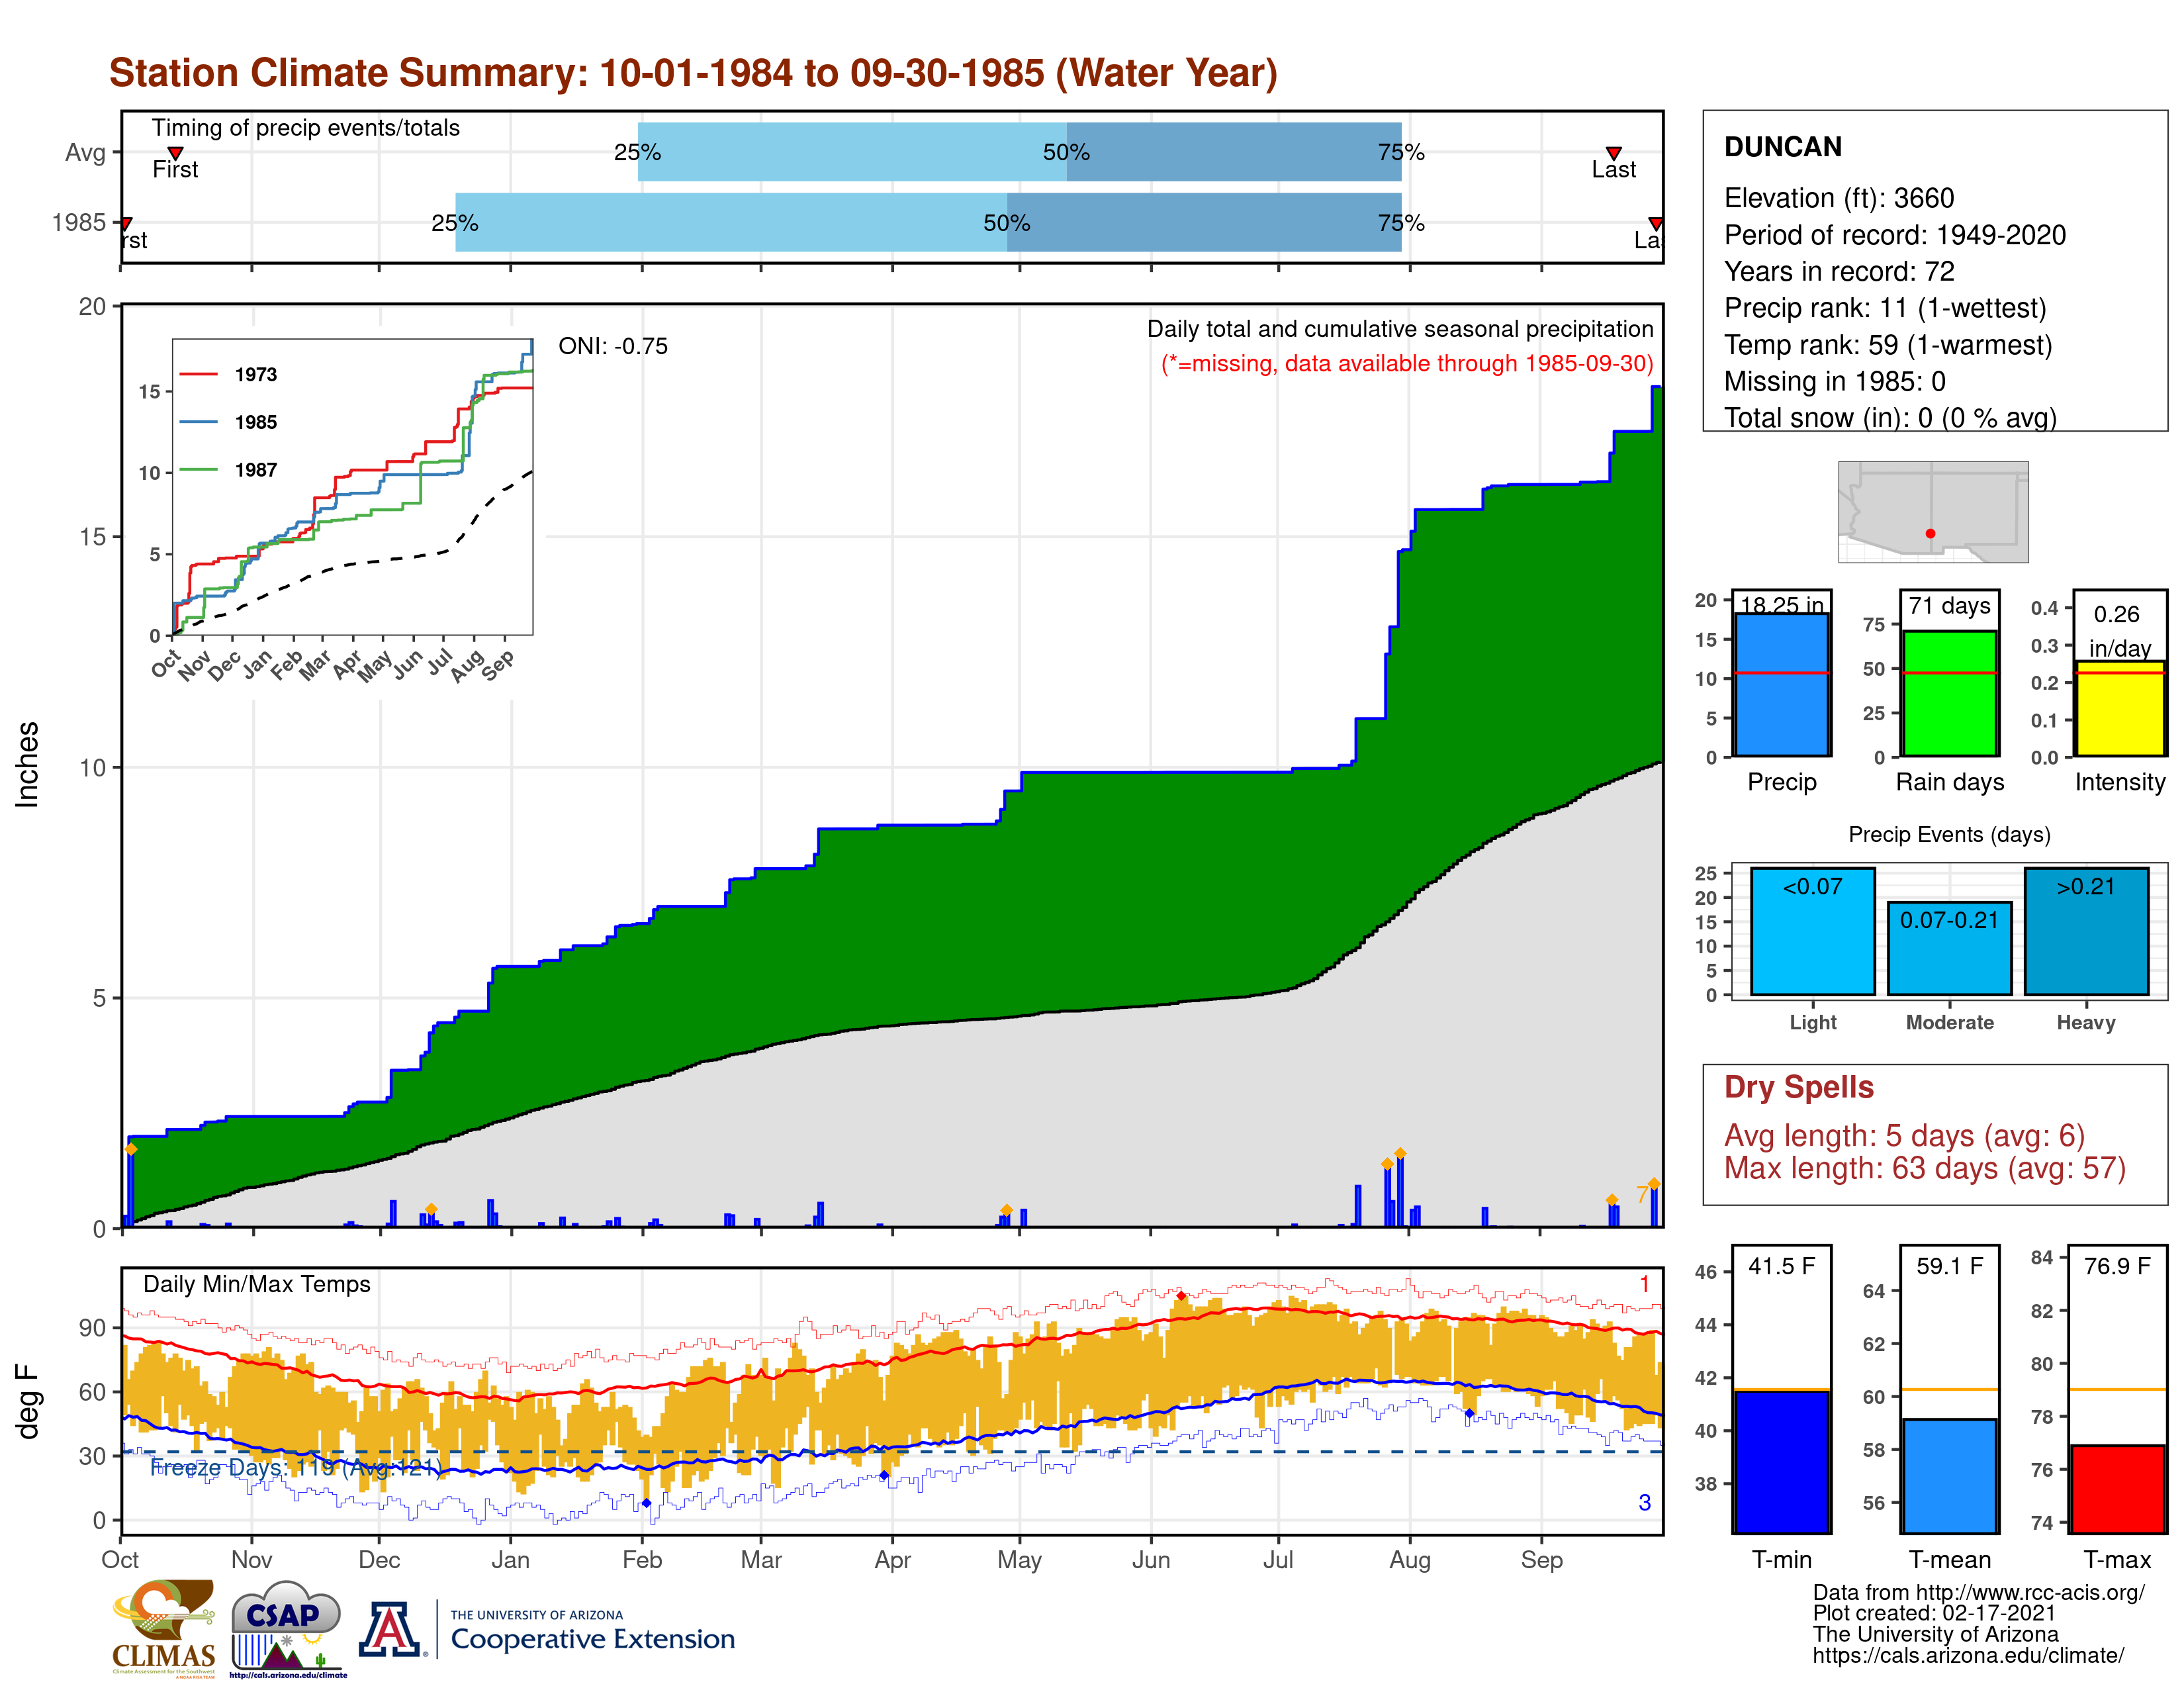Click the 41.5 F value label
The image size is (2184, 1688).
coord(1781,1266)
